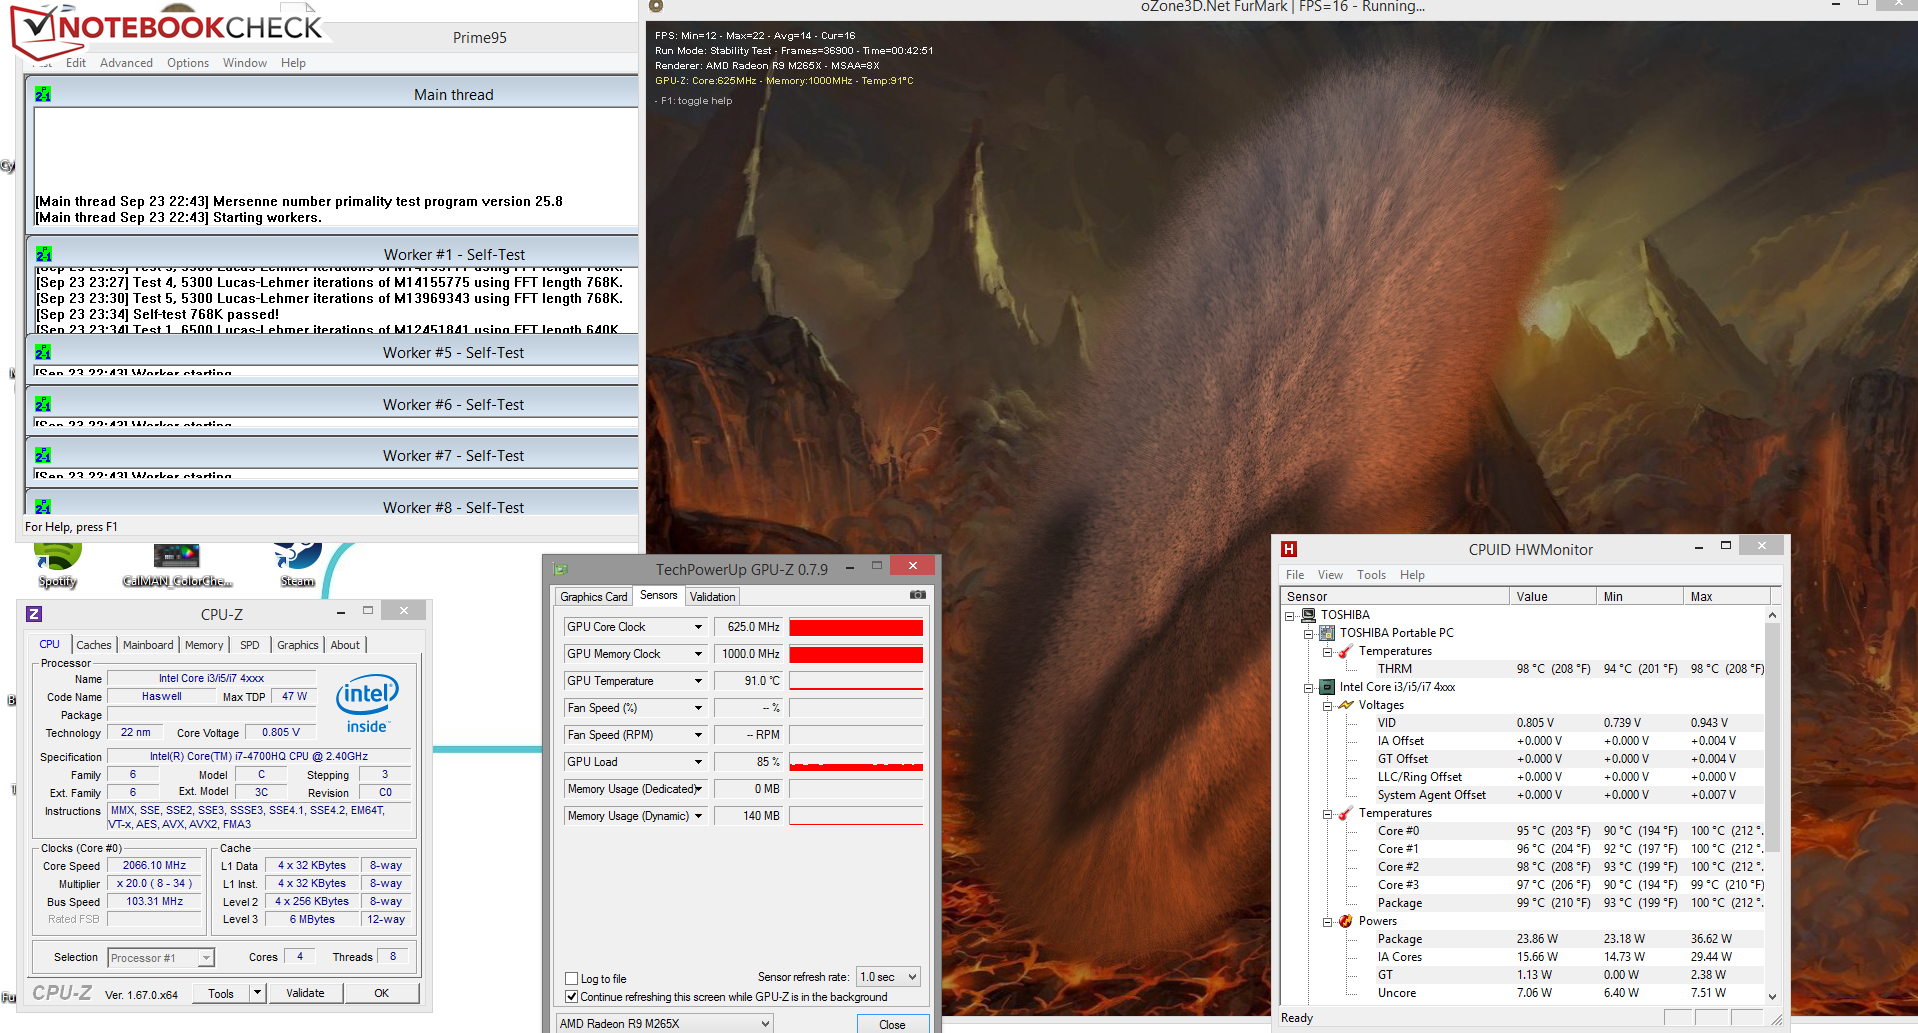Screen dimensions: 1918x1033
Task: Click the Powers flame icon
Action: (1346, 921)
